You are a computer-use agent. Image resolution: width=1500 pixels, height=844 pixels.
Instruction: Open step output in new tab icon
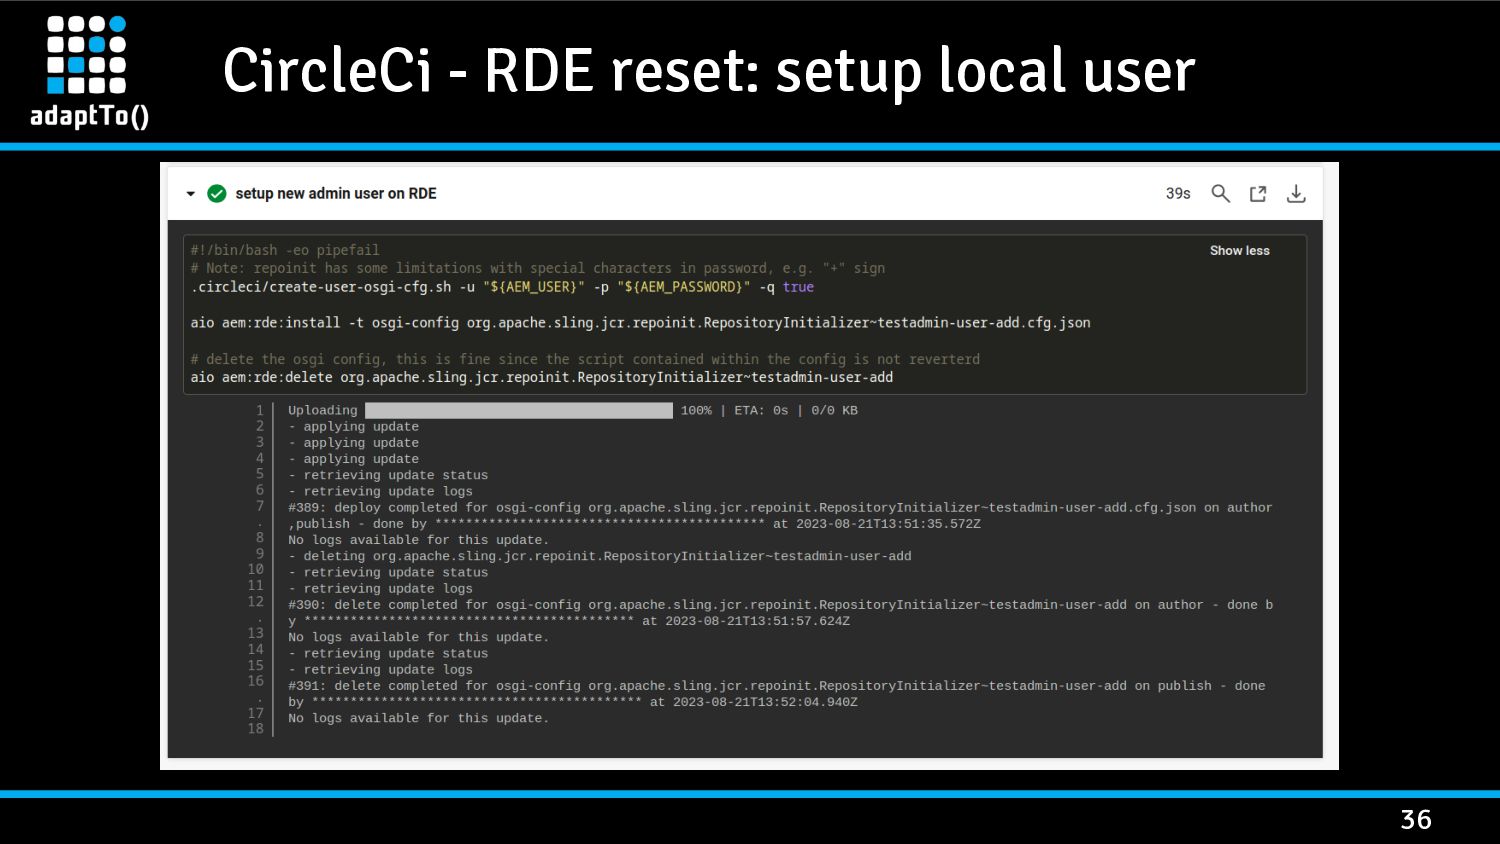[1258, 194]
